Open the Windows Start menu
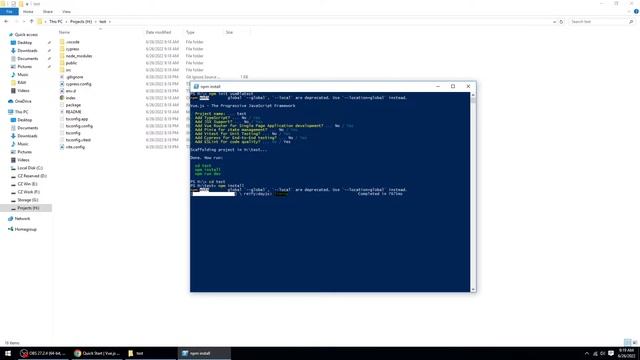Screen dimensions: 640x360 8,353
